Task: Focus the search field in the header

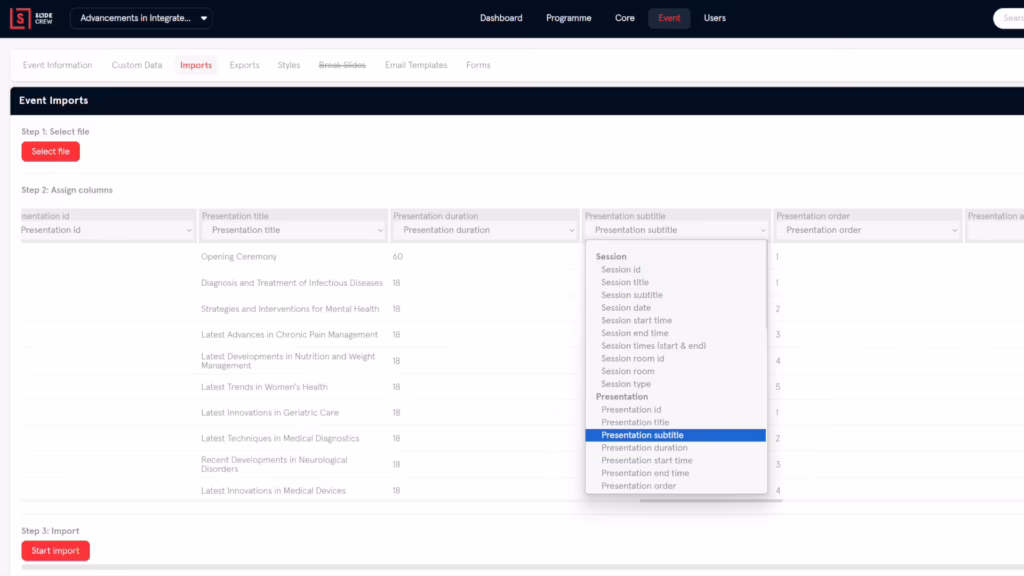Action: [1009, 18]
